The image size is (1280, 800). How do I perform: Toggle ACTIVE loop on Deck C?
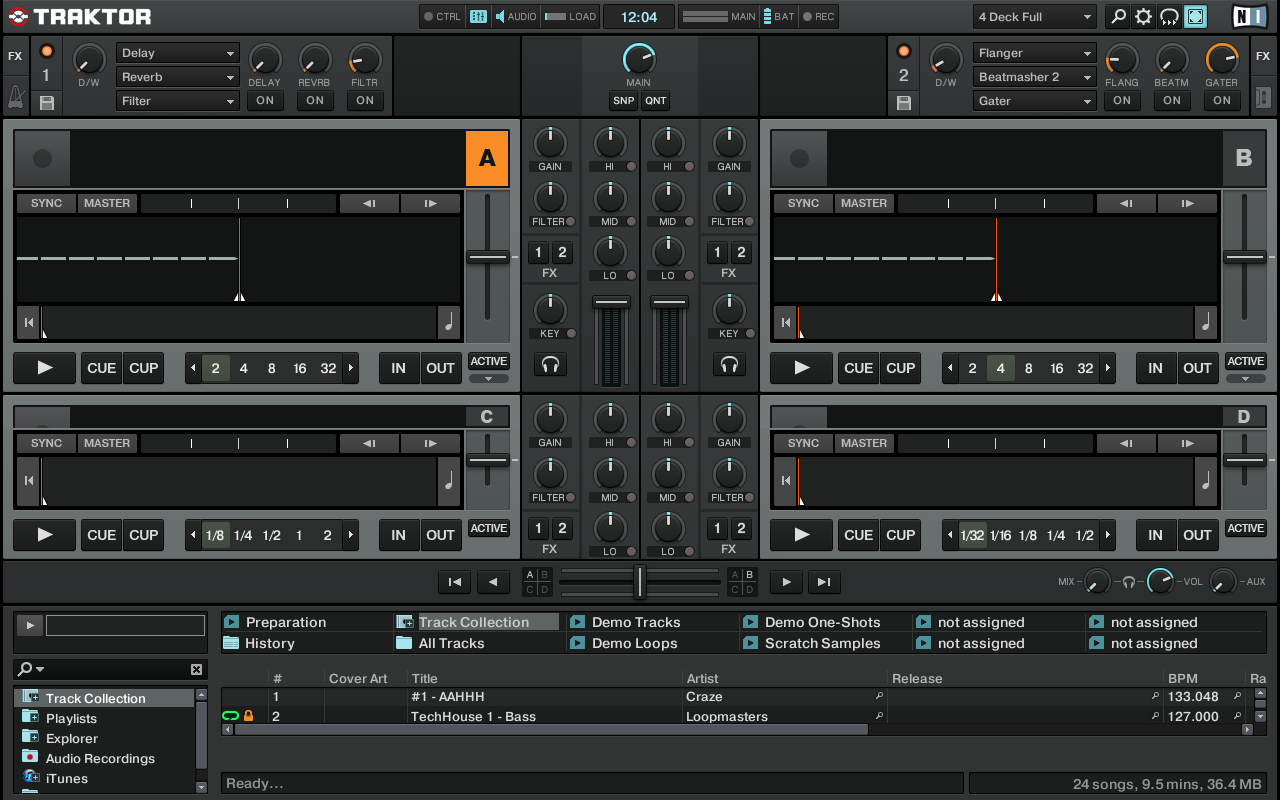click(x=489, y=528)
